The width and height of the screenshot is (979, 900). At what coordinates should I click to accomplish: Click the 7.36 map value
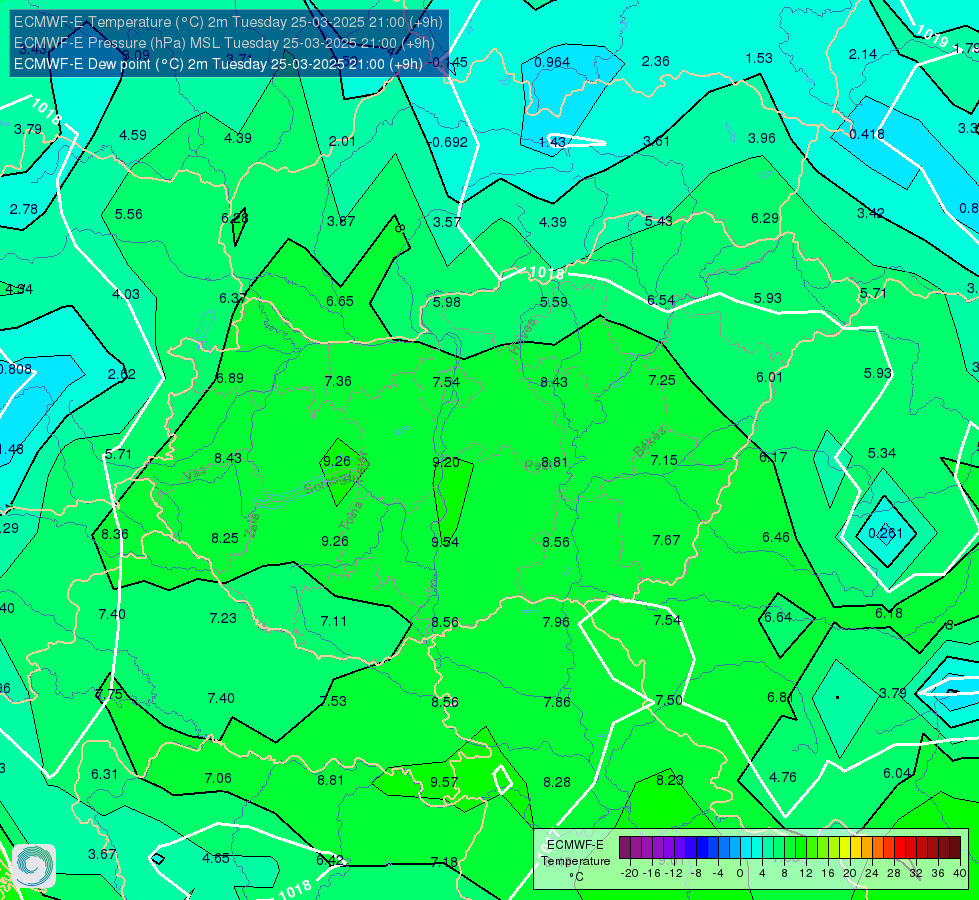[338, 381]
